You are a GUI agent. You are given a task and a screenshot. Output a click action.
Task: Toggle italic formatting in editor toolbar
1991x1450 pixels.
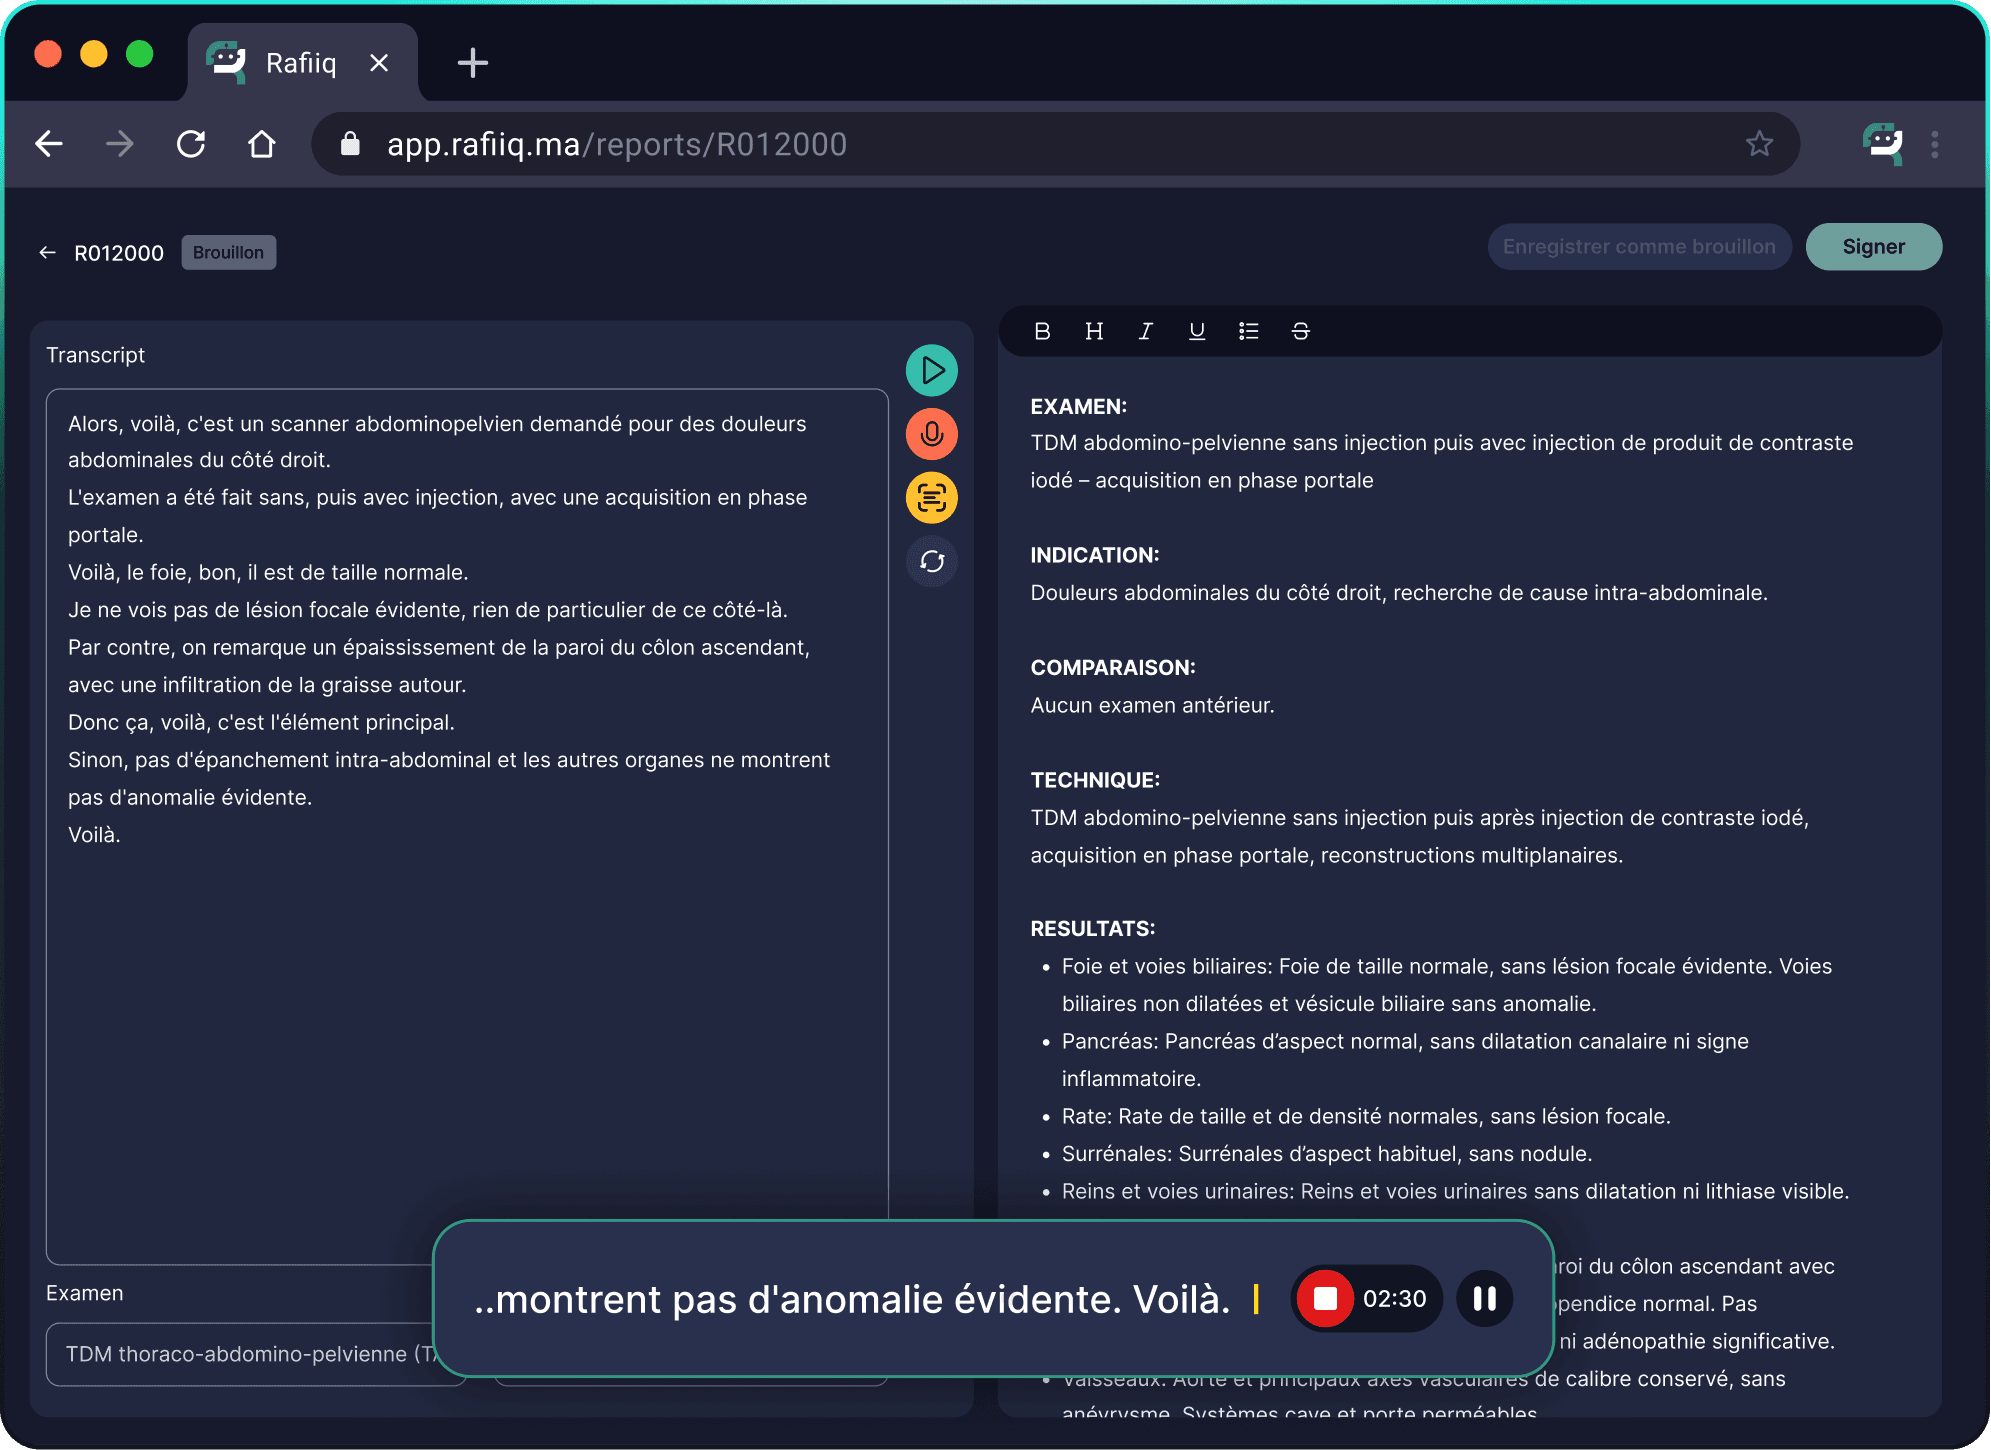1145,331
